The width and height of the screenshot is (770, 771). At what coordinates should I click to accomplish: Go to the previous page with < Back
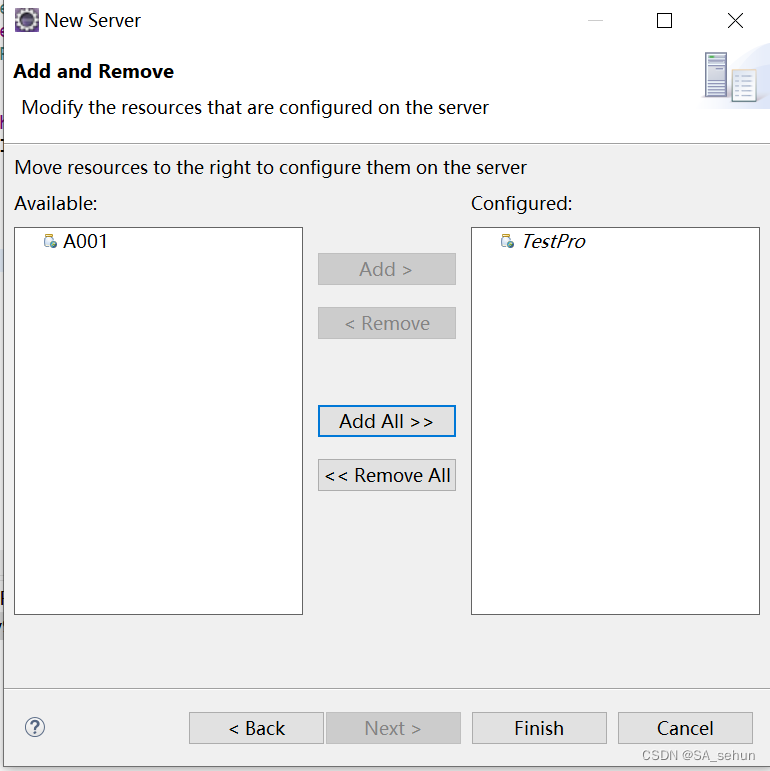(256, 728)
